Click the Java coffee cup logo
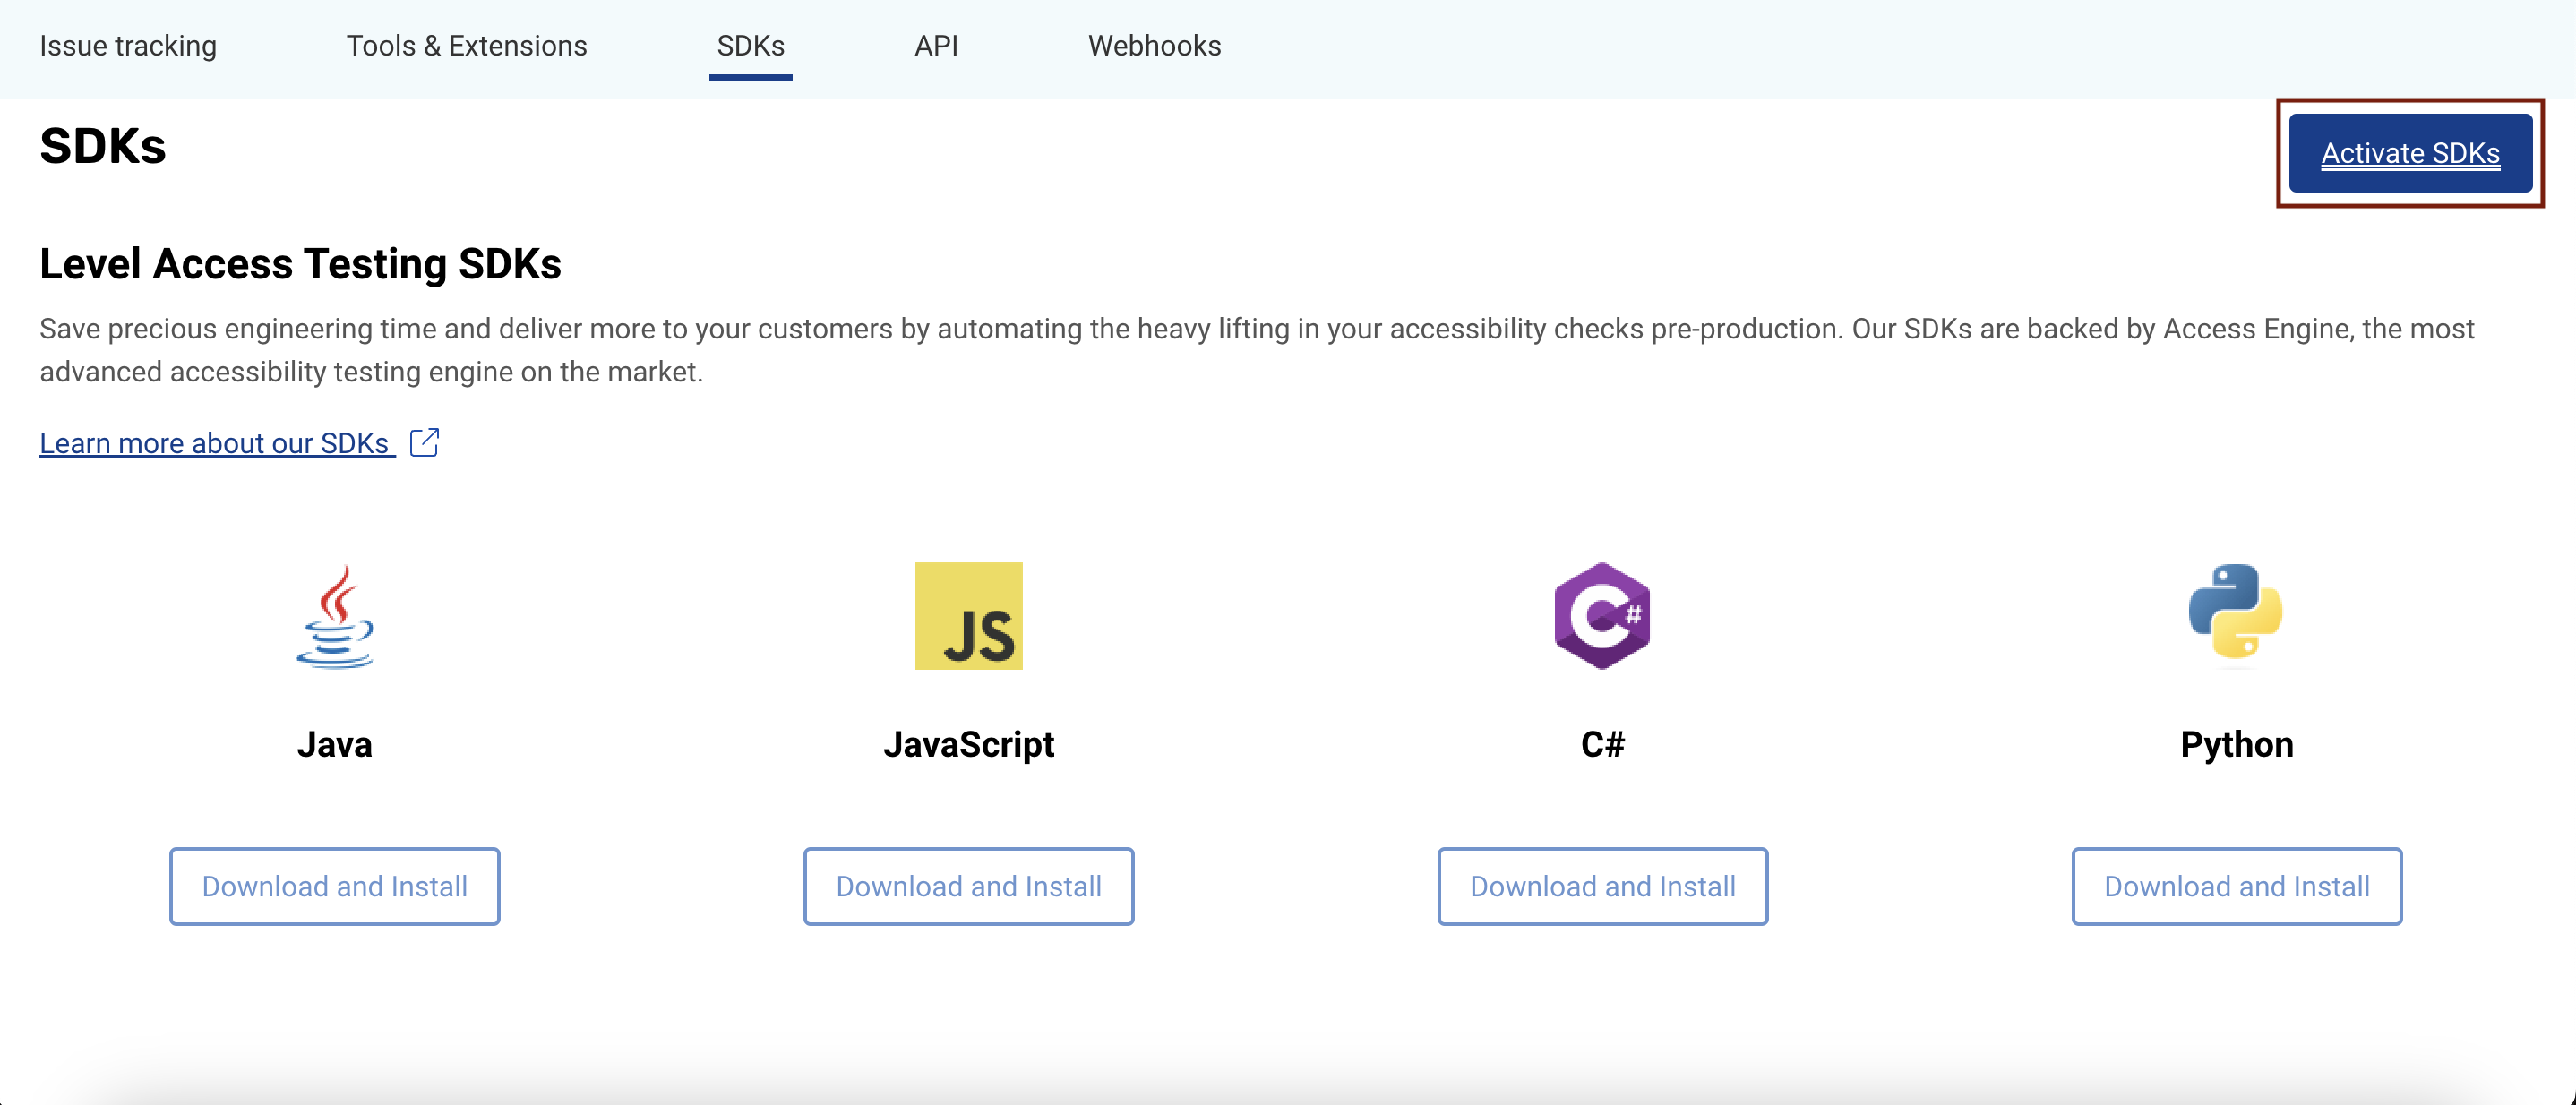Viewport: 2576px width, 1105px height. [x=335, y=616]
